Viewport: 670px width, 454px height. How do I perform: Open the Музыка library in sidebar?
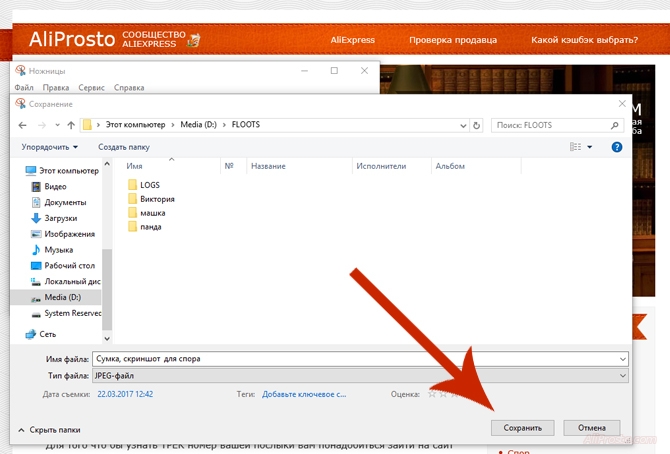(x=58, y=250)
